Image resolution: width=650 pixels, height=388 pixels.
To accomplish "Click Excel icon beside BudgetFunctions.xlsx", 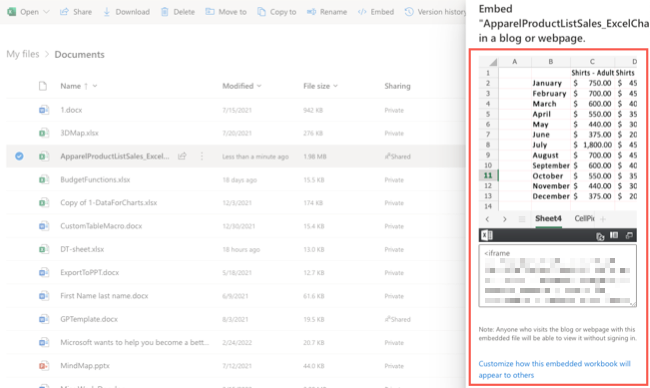I will click(x=44, y=179).
